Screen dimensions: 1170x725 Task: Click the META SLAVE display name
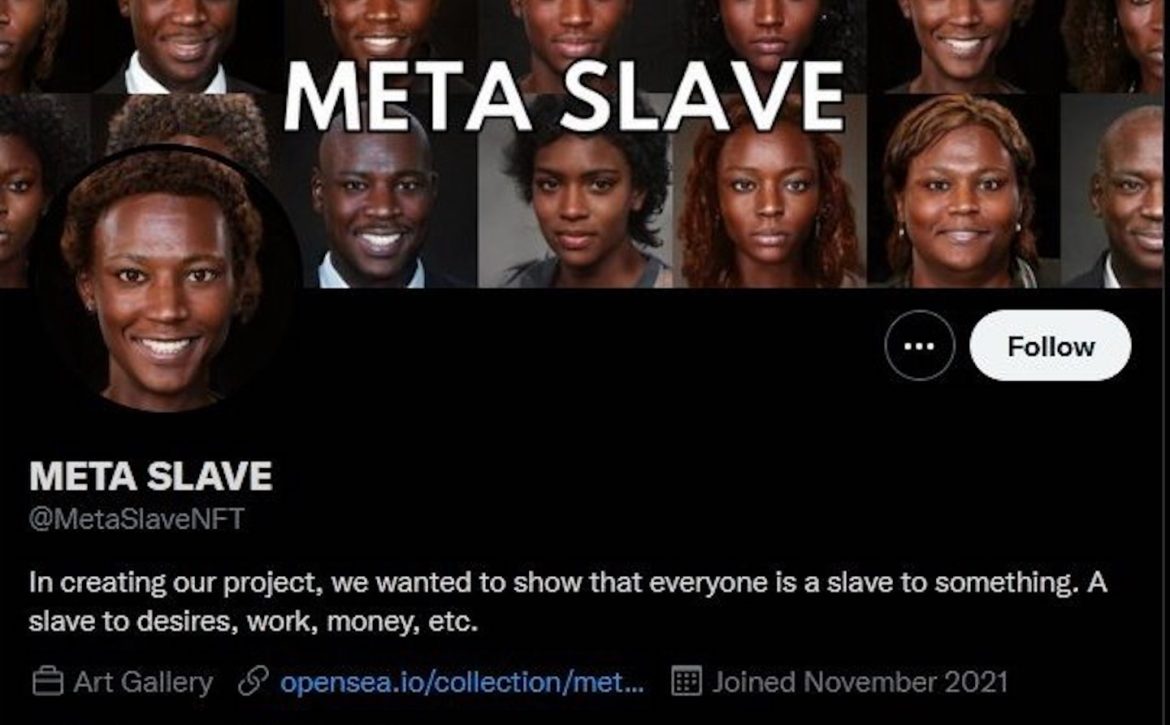[x=151, y=476]
